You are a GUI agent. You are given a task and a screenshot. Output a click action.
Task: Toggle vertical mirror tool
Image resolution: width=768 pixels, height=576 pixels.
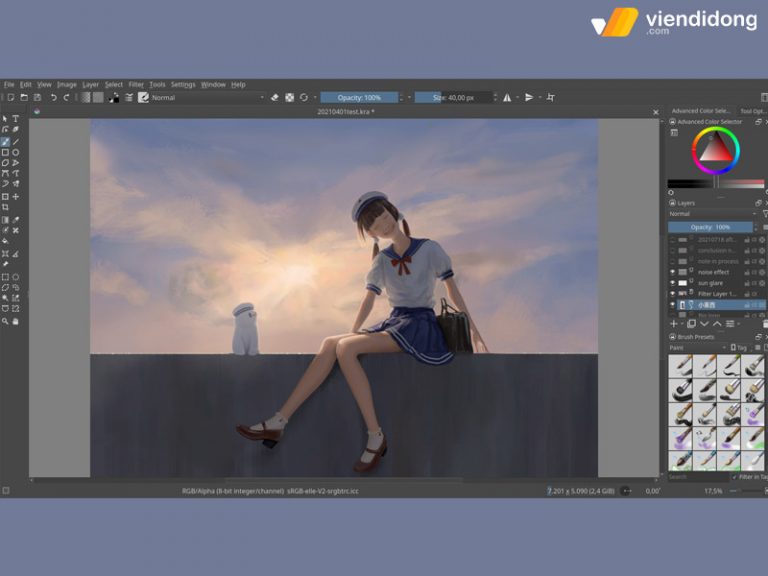tap(529, 97)
